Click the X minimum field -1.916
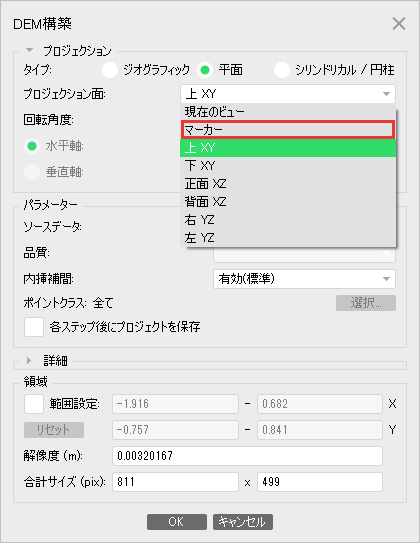This screenshot has height=543, width=420. point(175,404)
